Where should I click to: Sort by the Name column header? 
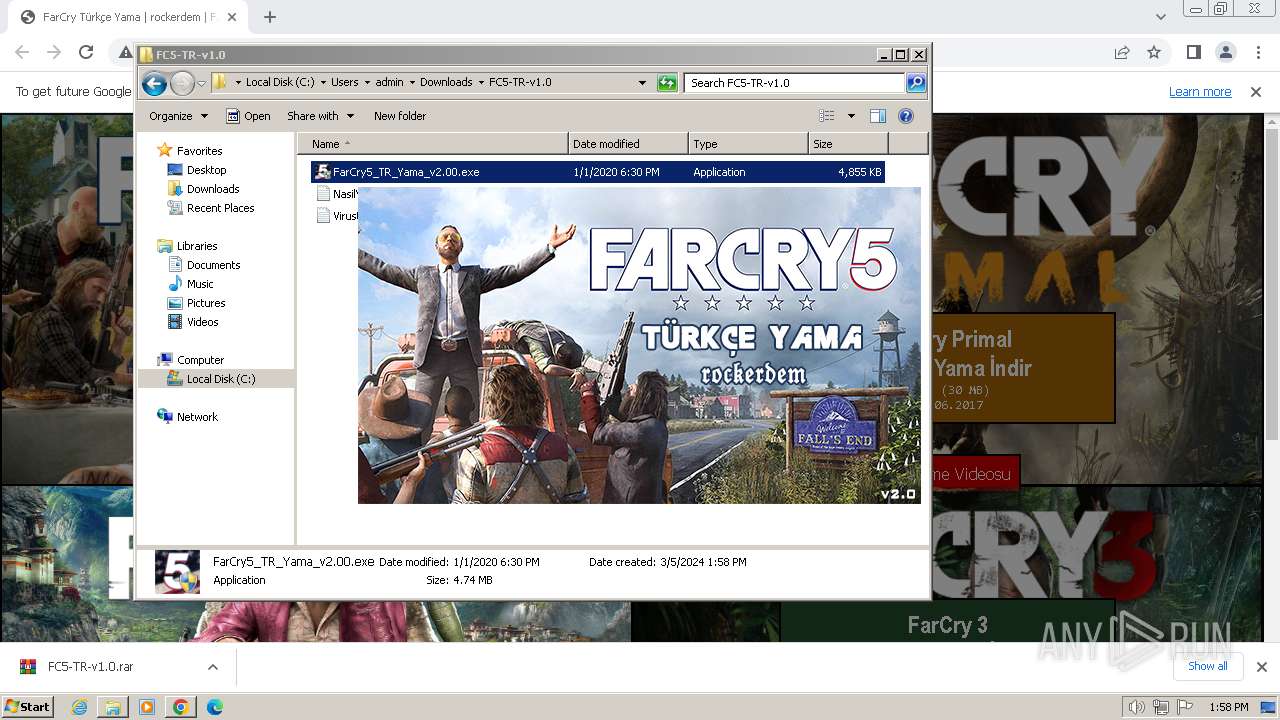click(432, 144)
